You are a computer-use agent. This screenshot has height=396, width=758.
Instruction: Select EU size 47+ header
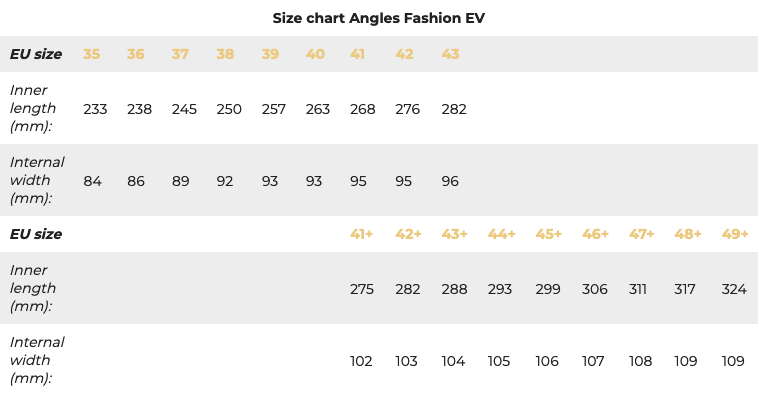[x=641, y=234]
